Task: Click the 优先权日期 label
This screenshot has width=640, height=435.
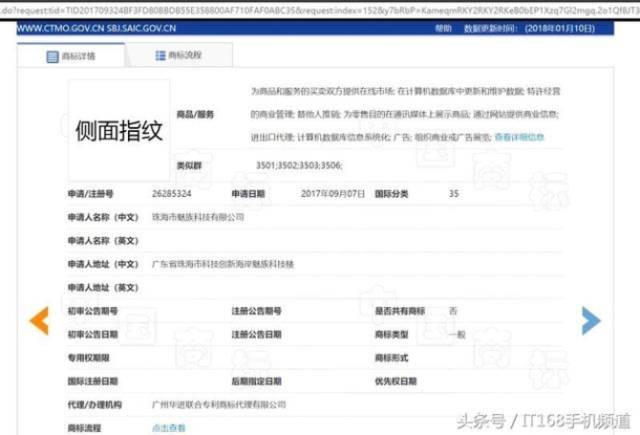Action: click(396, 381)
